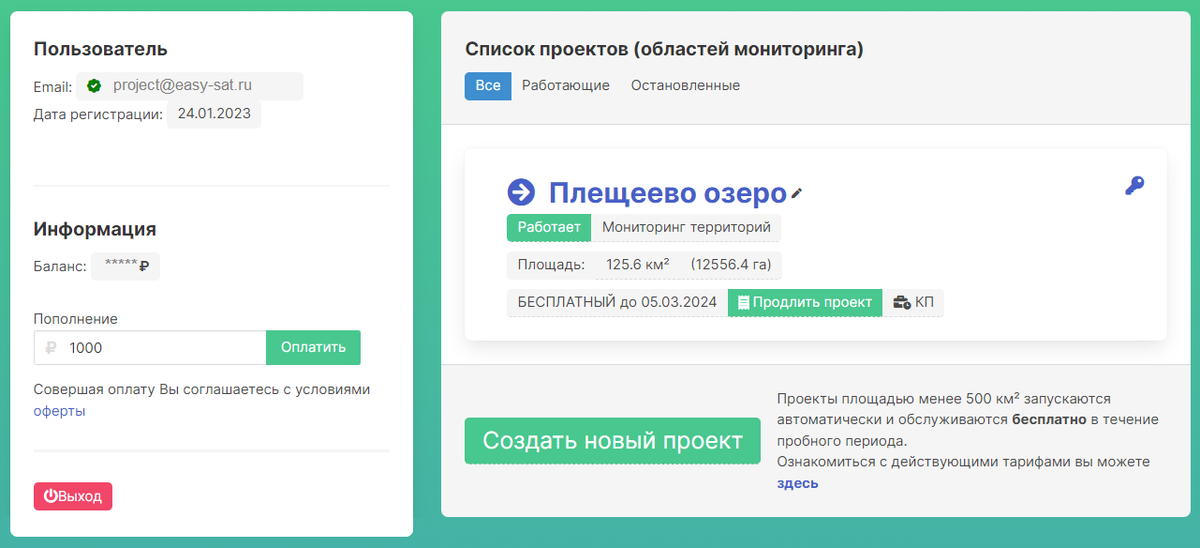The width and height of the screenshot is (1200, 548).
Task: Click the Информация heading
Action: point(95,229)
